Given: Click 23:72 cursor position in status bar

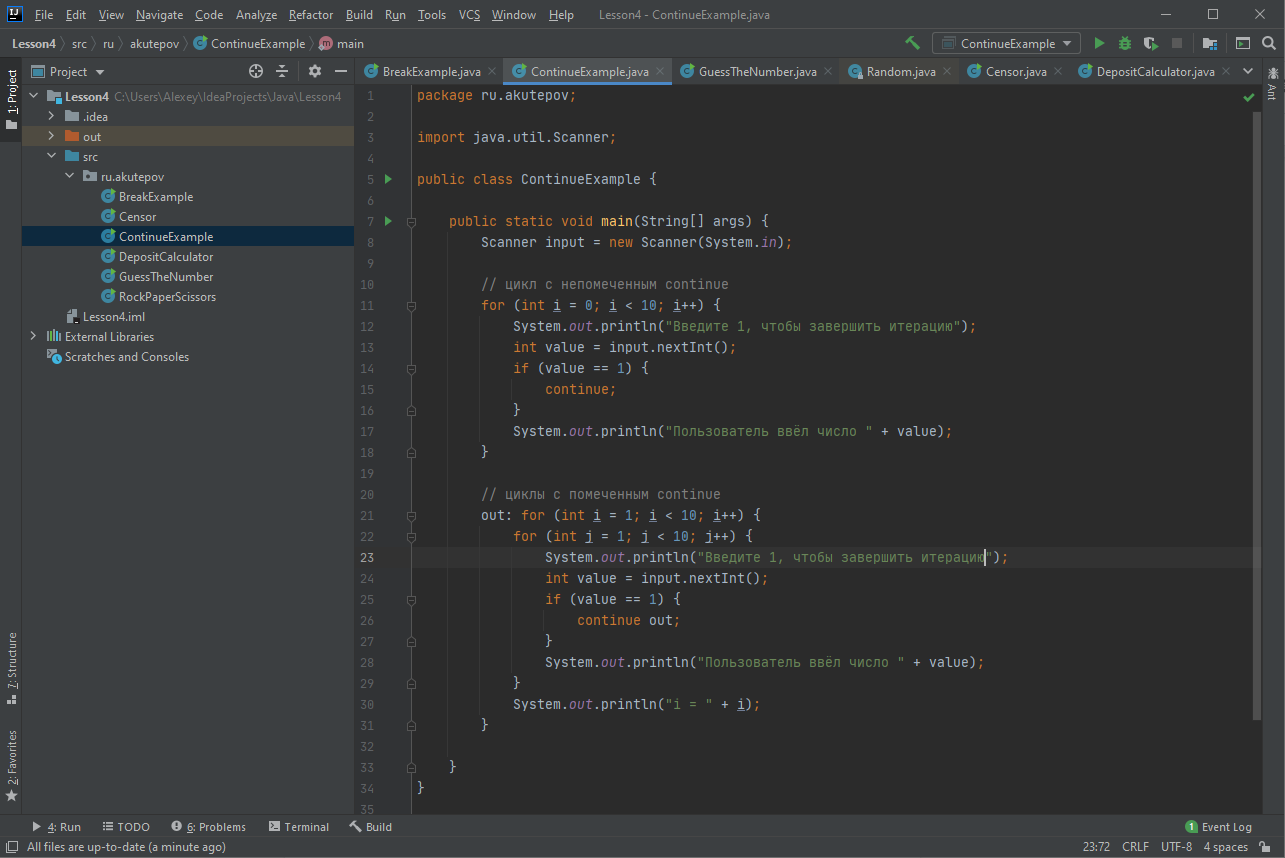Looking at the screenshot, I should pos(1097,847).
